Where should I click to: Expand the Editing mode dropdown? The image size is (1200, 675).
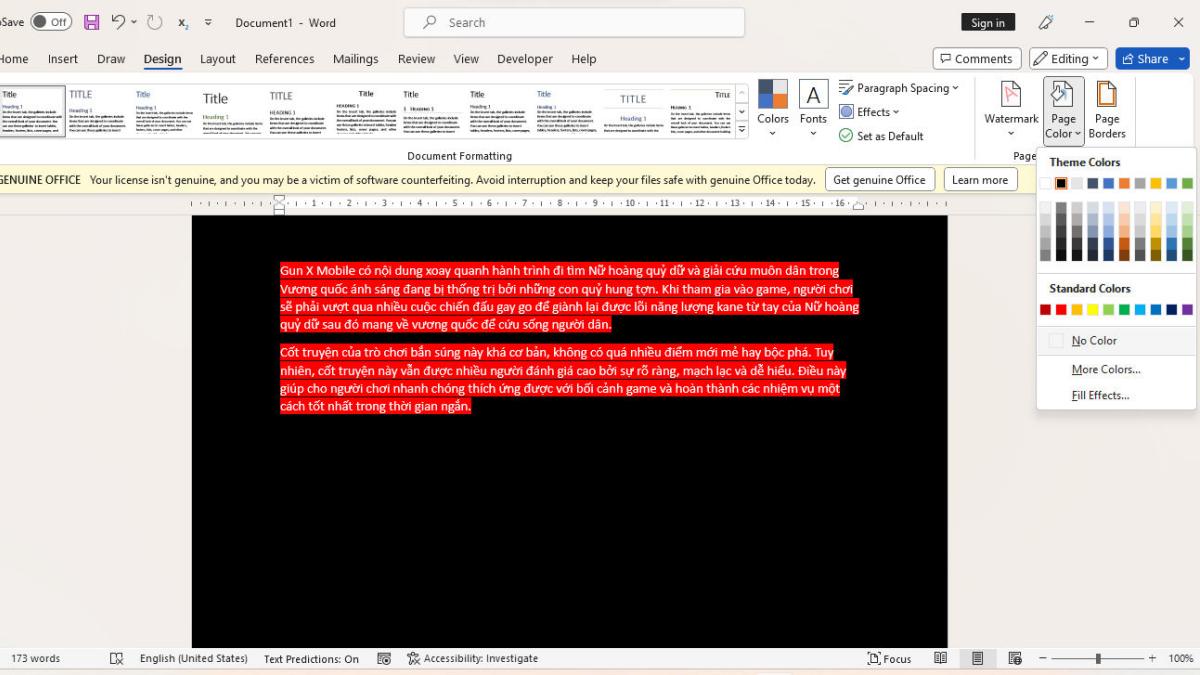(1068, 59)
